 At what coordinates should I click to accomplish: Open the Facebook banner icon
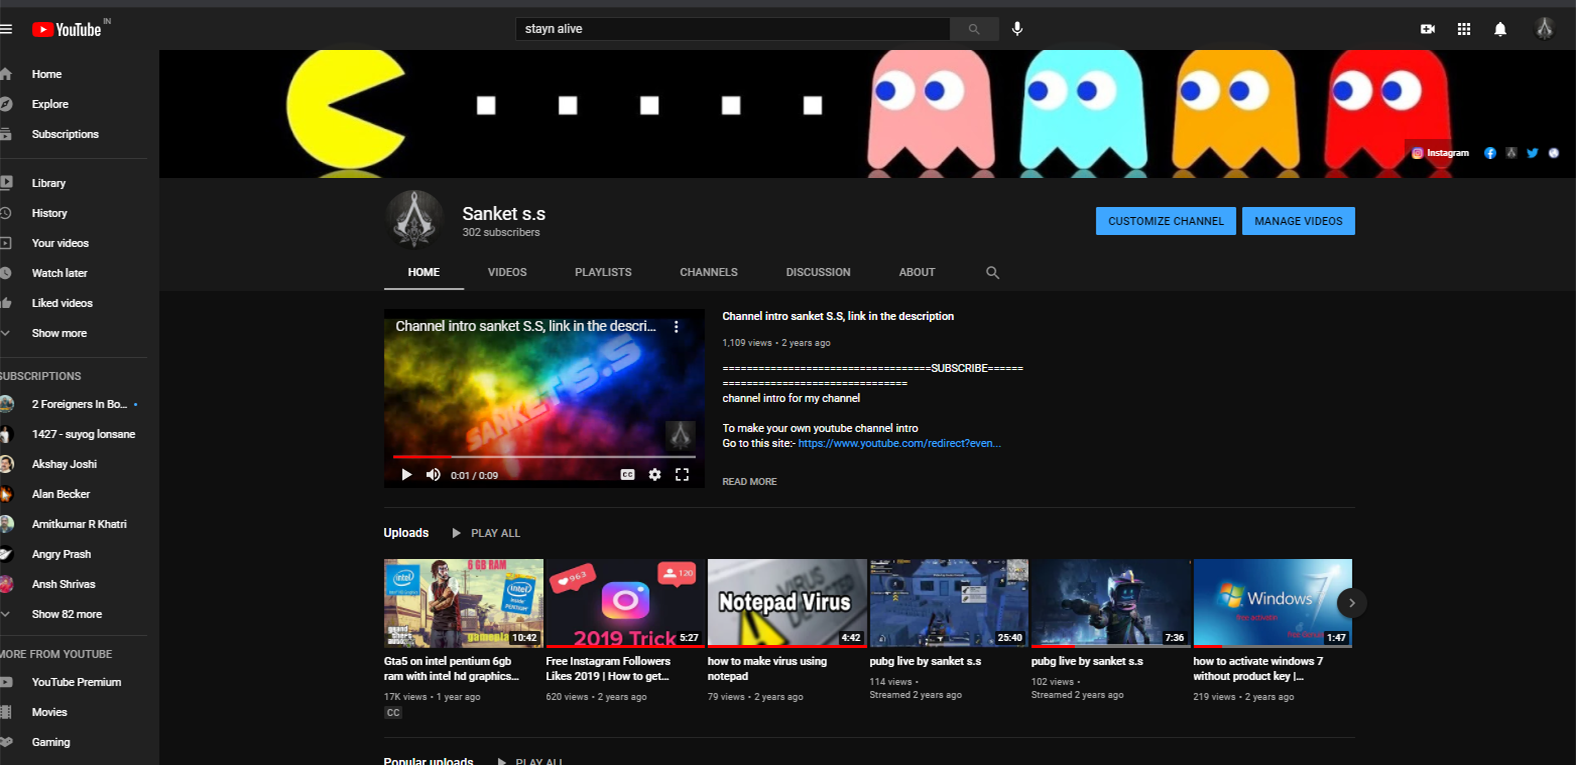(1490, 153)
